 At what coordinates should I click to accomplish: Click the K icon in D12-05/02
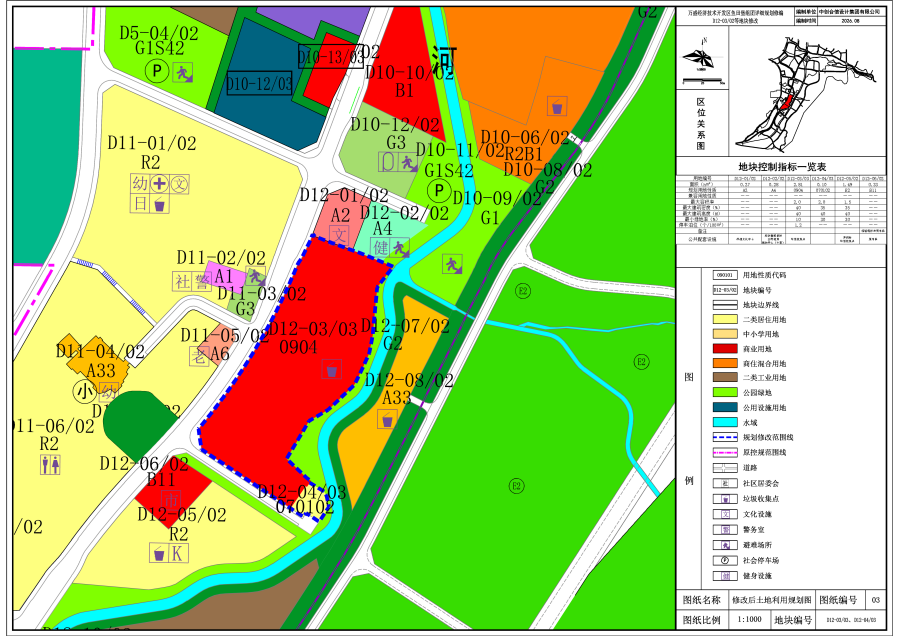pyautogui.click(x=179, y=553)
